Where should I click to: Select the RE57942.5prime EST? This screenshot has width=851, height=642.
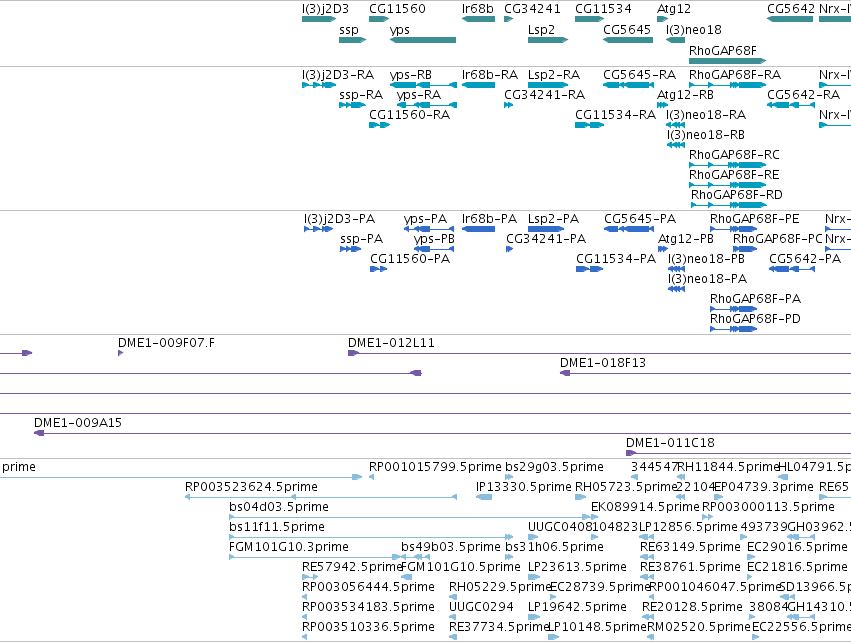(310, 577)
